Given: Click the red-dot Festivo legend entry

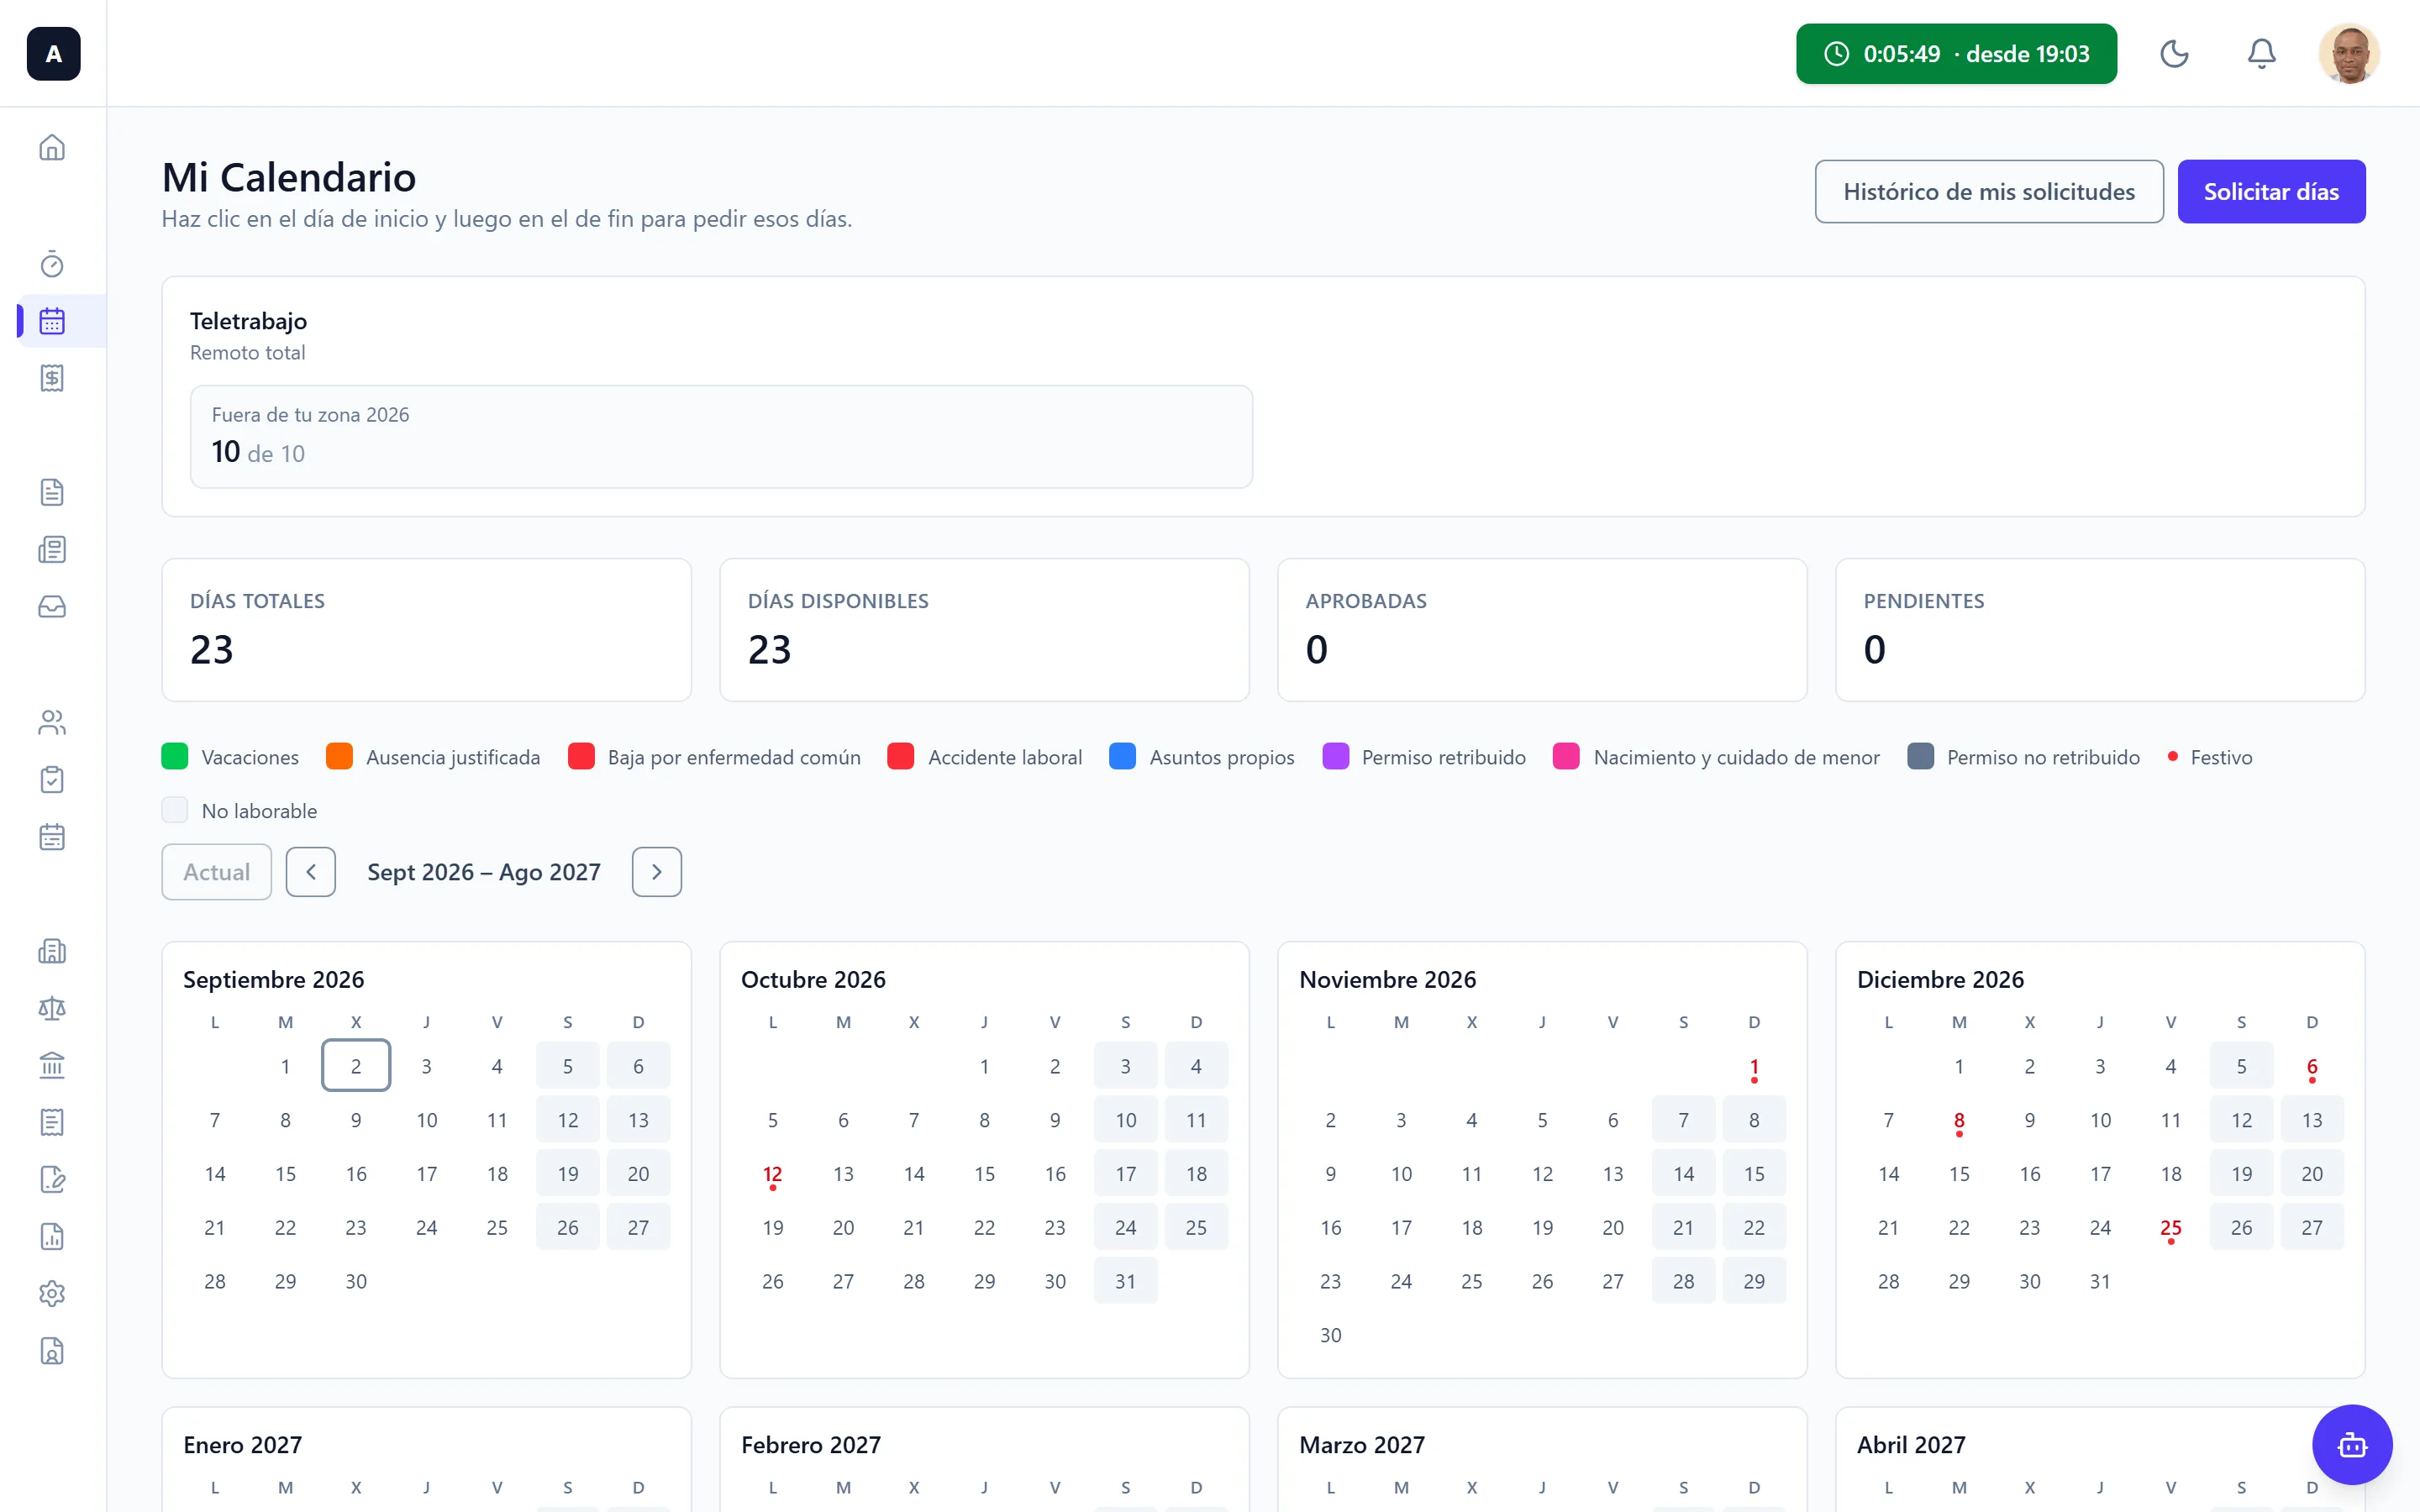Looking at the screenshot, I should [2209, 757].
